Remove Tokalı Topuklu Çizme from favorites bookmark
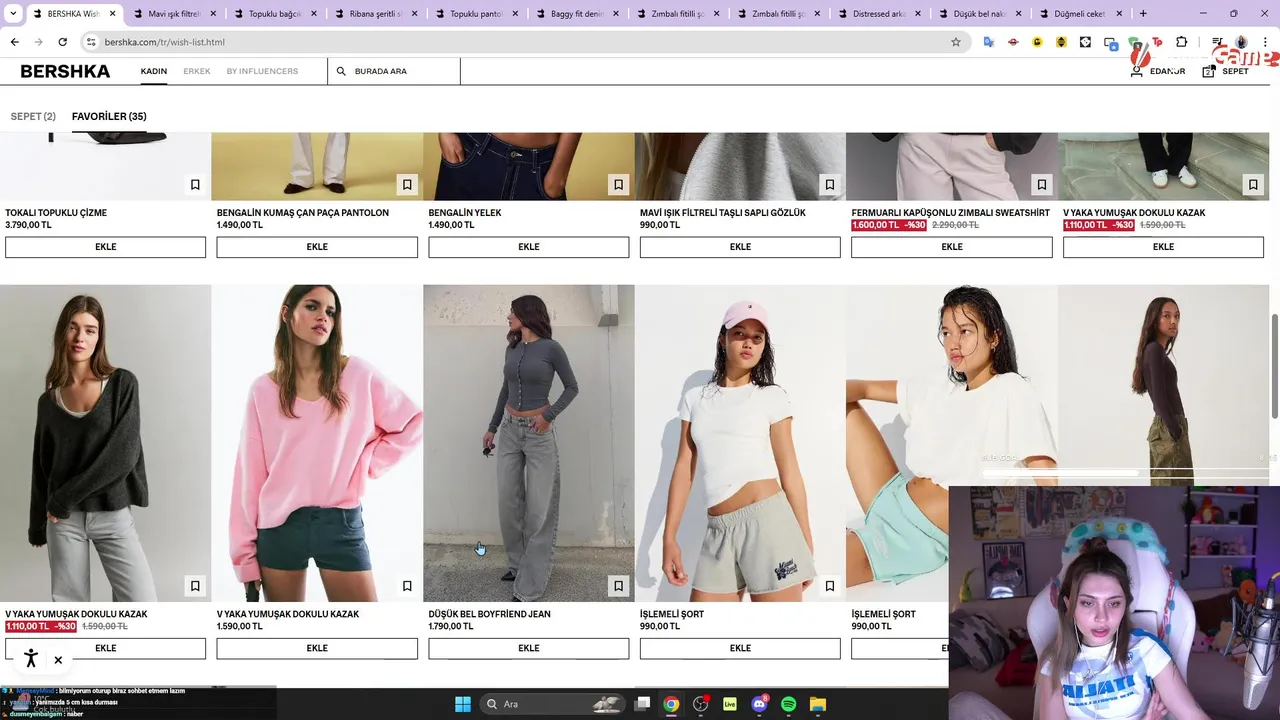 [x=195, y=184]
